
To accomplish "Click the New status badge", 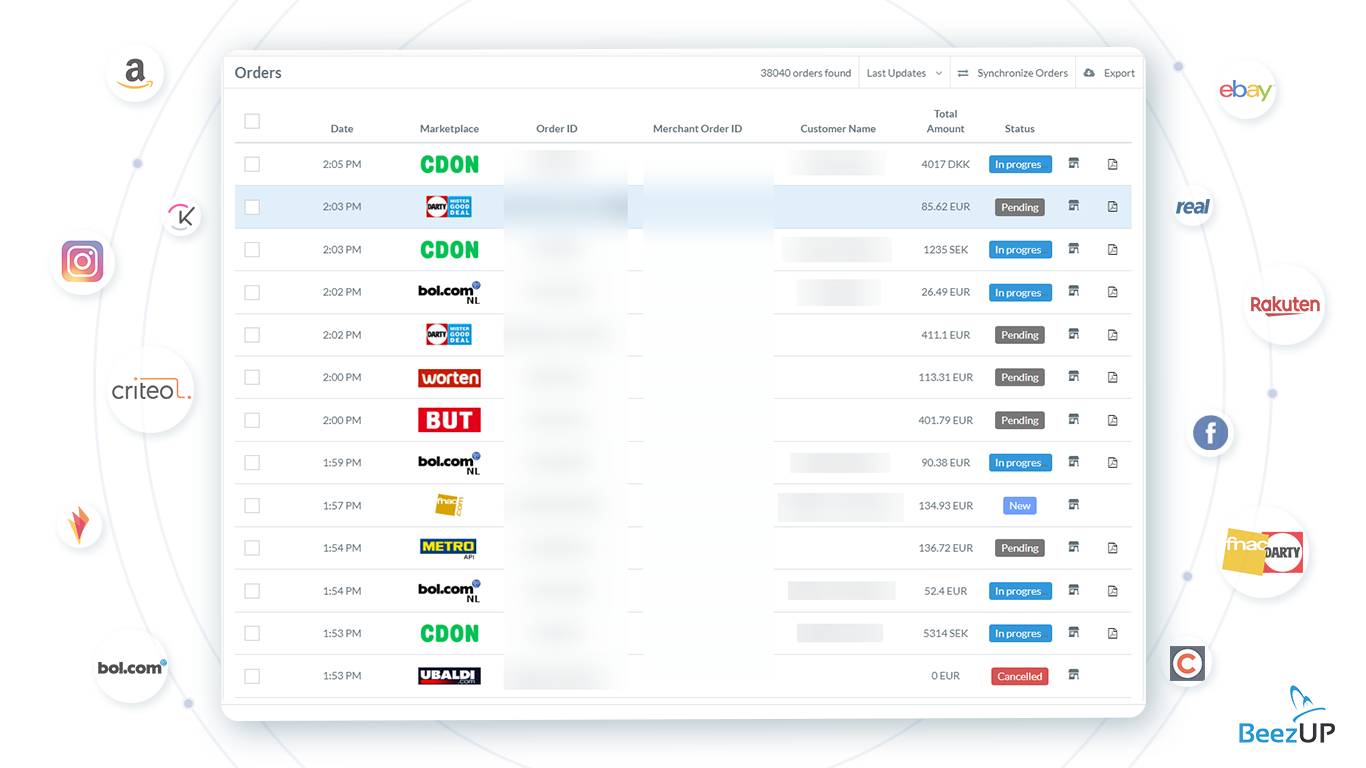I will [x=1020, y=506].
